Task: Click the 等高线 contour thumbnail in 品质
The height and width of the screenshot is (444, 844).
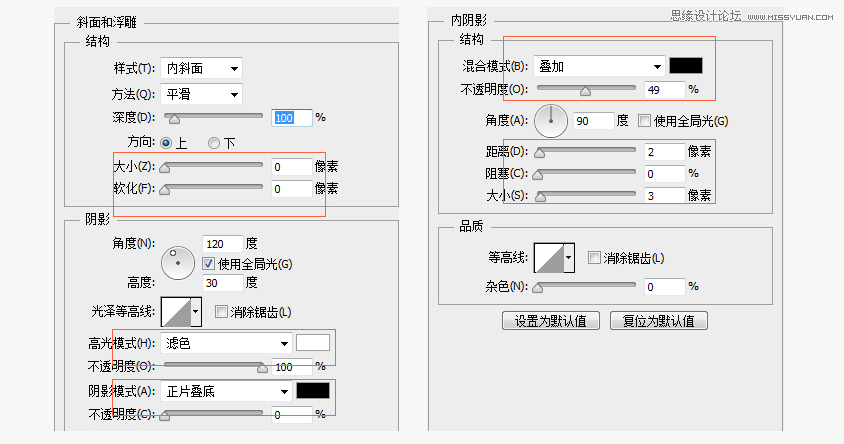Action: pos(549,258)
